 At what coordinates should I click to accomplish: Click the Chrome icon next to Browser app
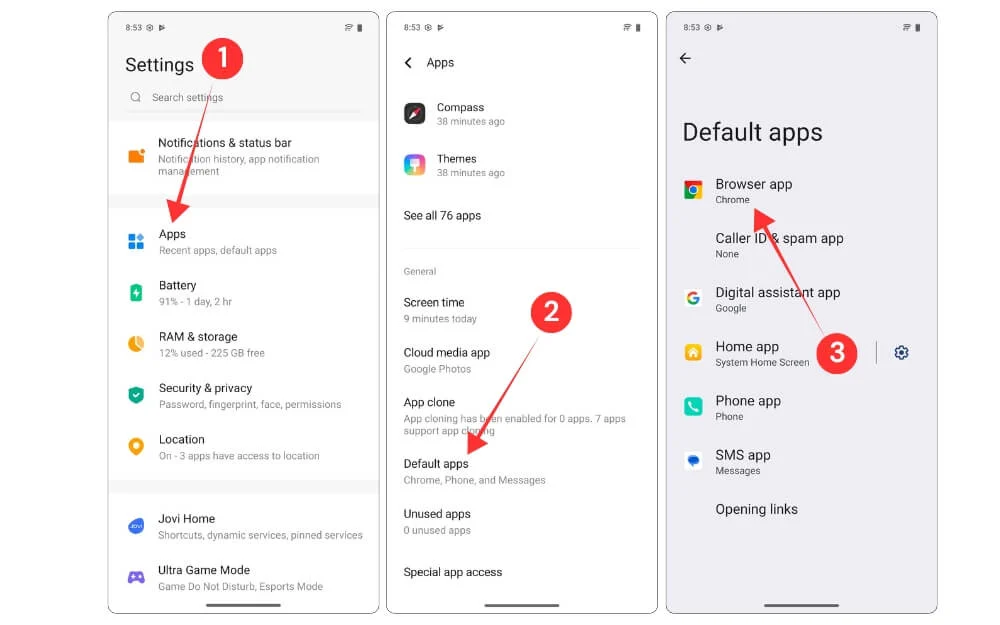coord(693,190)
